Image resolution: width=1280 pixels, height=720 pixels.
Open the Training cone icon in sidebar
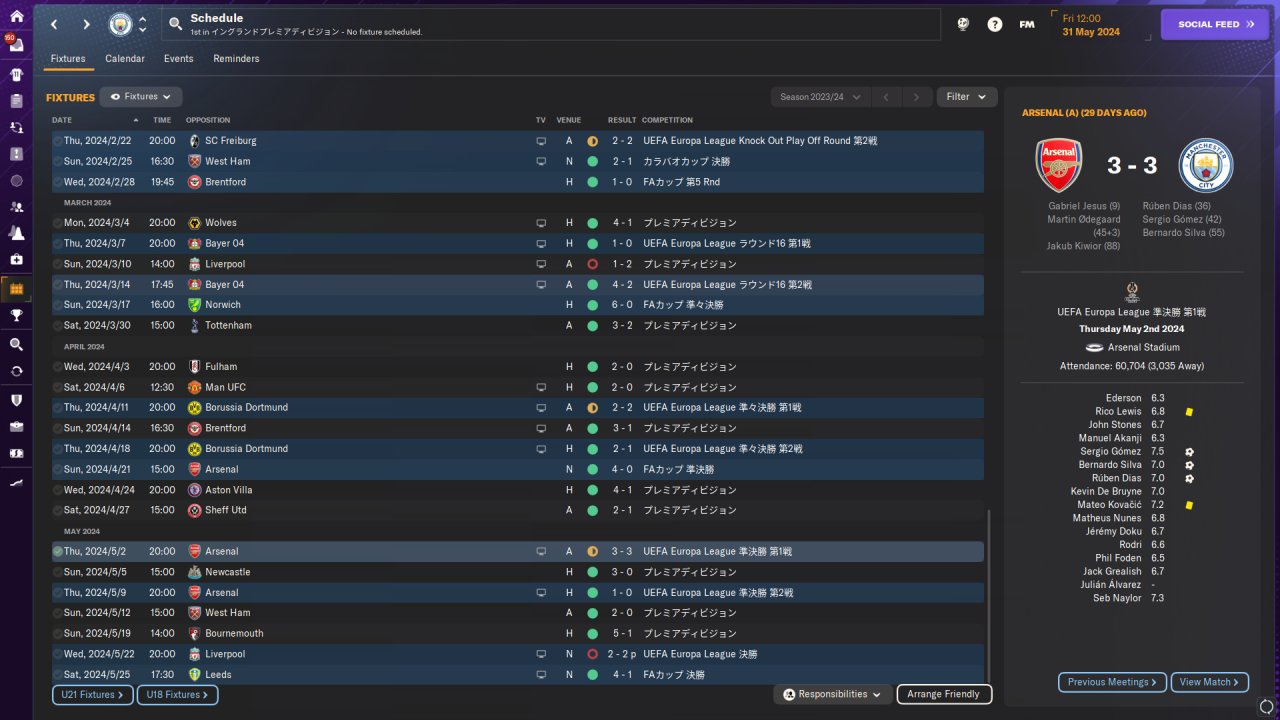coord(16,234)
